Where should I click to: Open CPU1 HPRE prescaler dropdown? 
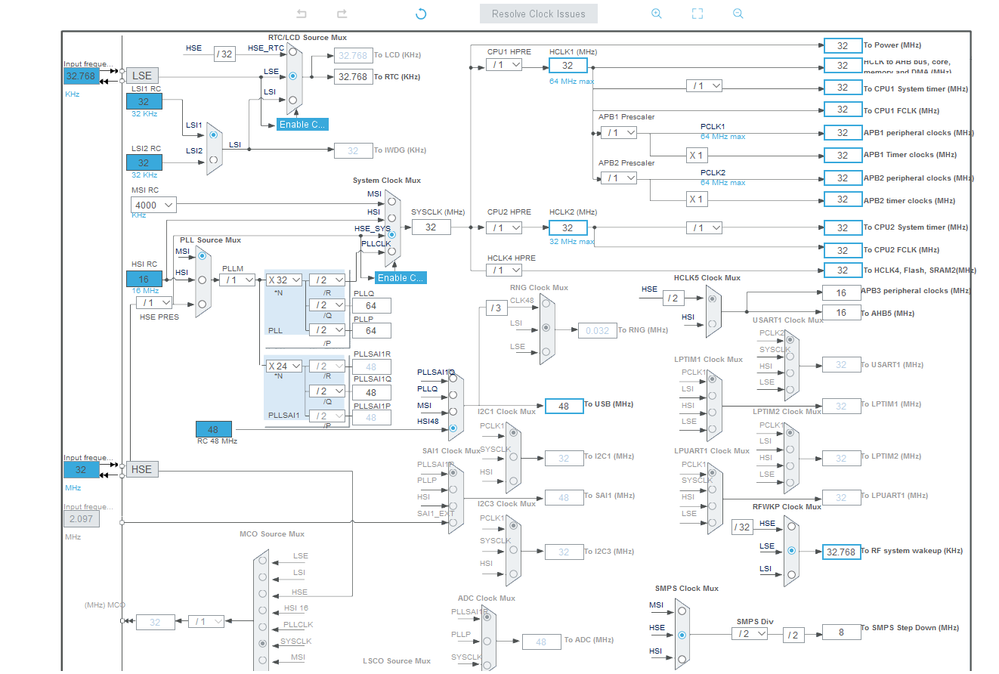point(504,65)
